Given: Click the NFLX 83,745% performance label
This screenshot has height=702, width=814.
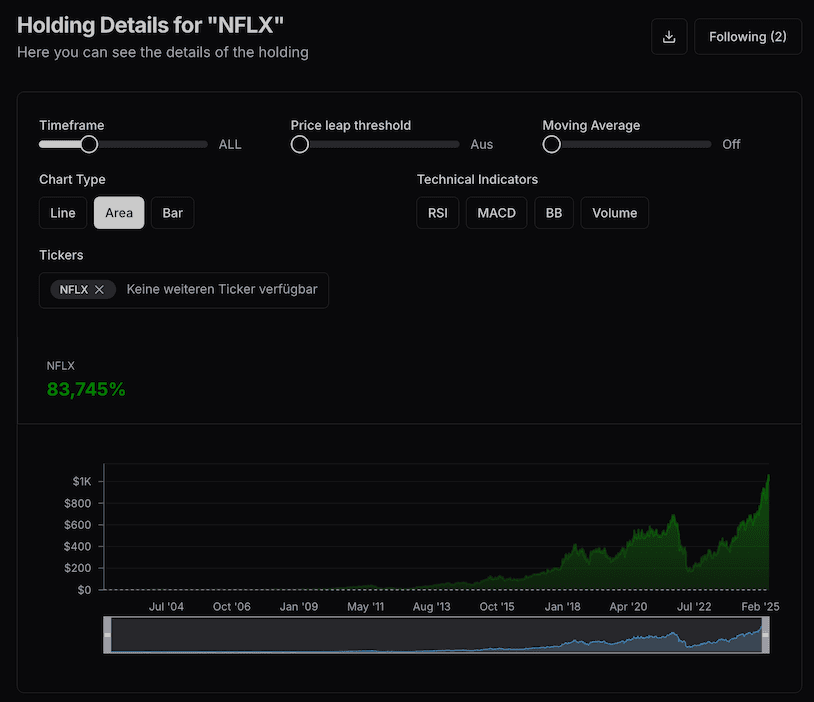Looking at the screenshot, I should click(x=86, y=389).
